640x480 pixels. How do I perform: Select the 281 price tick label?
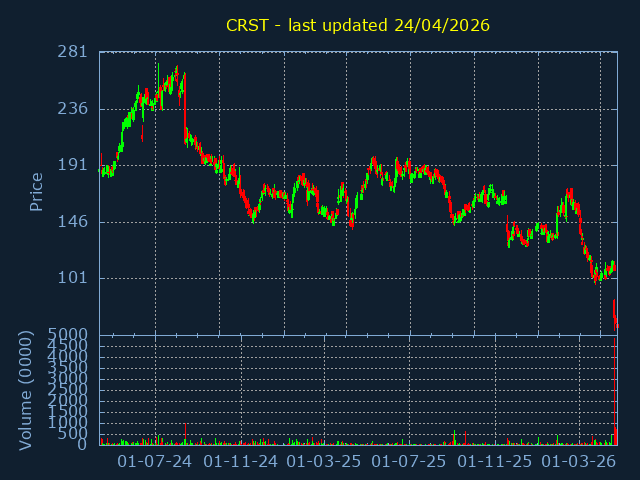click(x=74, y=52)
